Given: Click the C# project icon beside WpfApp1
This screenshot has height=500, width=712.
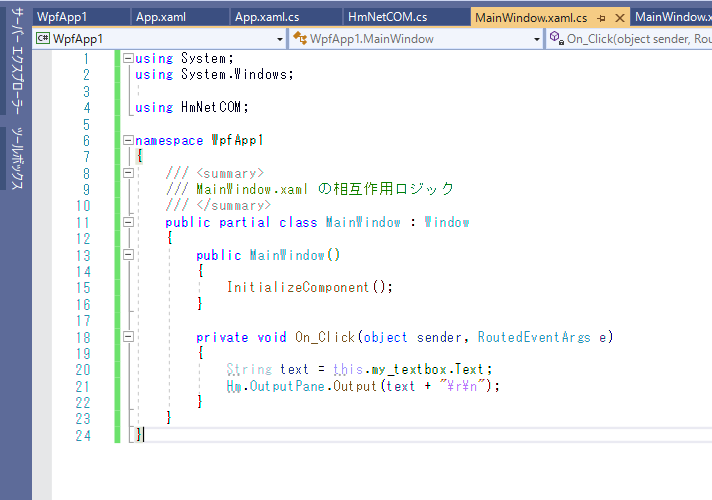Looking at the screenshot, I should 44,39.
